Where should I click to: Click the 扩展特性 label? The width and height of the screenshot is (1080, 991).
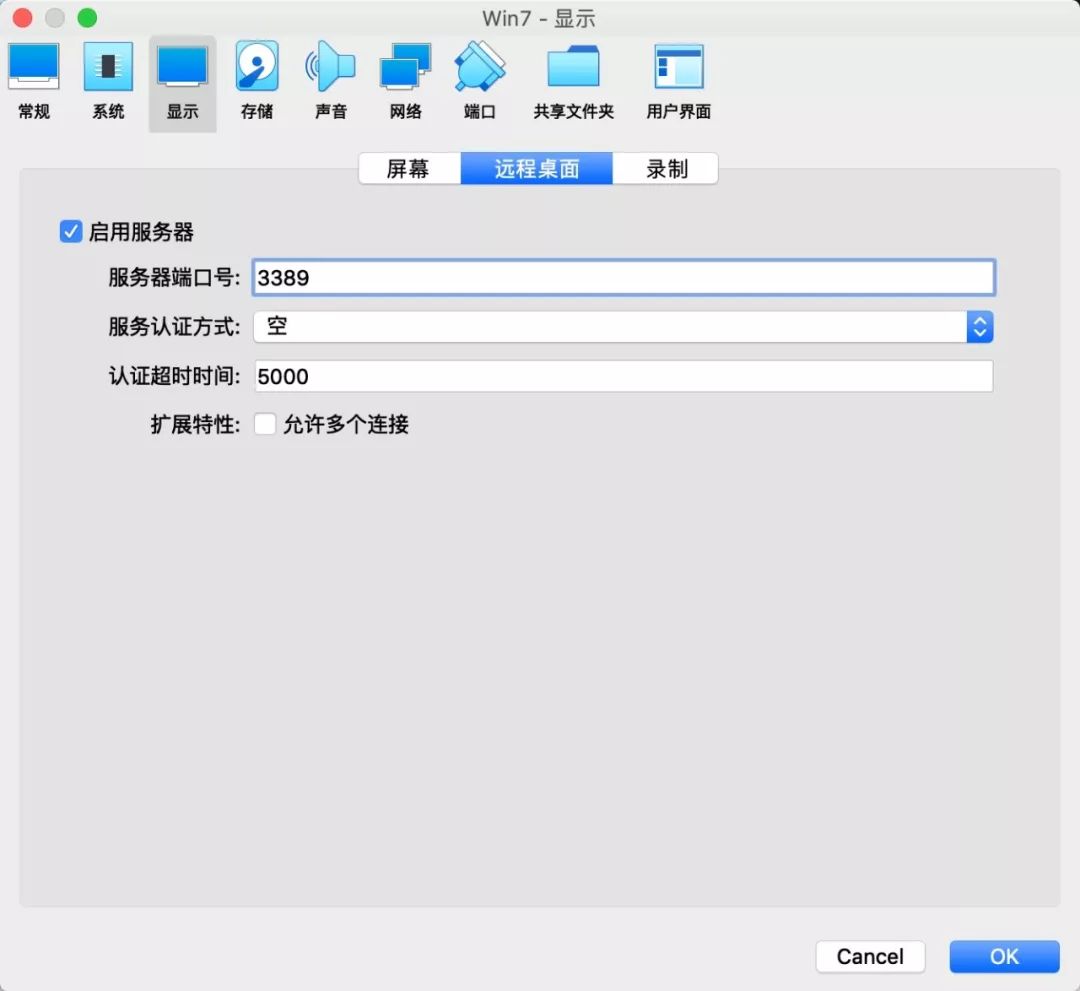(x=196, y=424)
